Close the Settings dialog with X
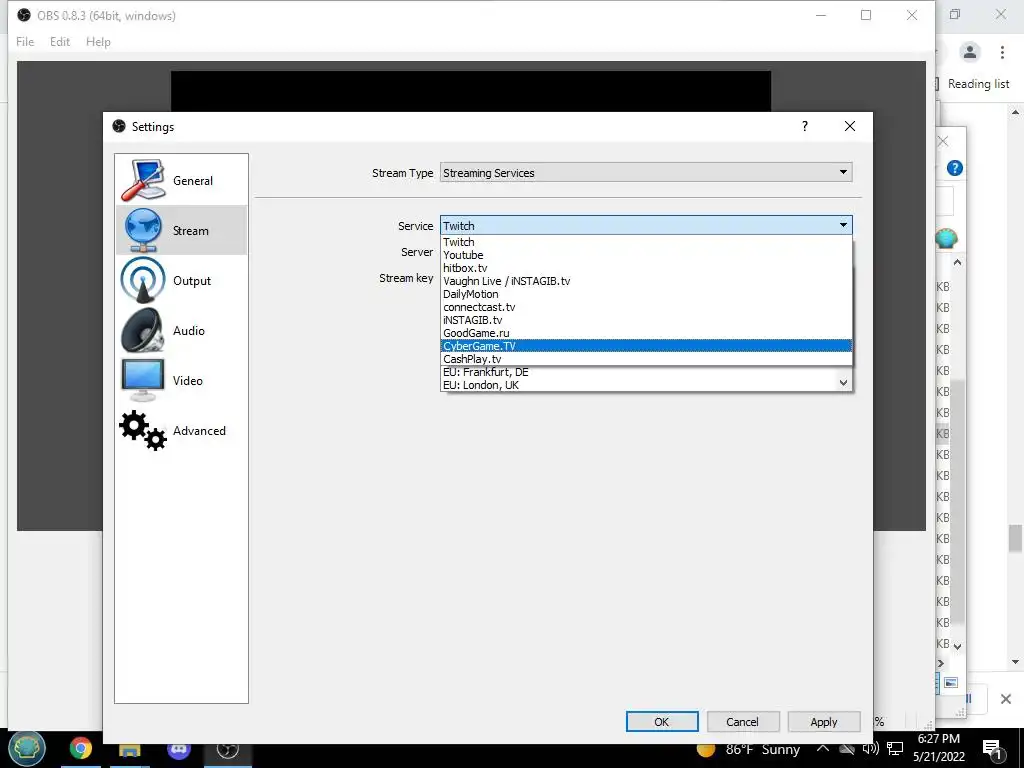The image size is (1024, 768). [x=850, y=126]
